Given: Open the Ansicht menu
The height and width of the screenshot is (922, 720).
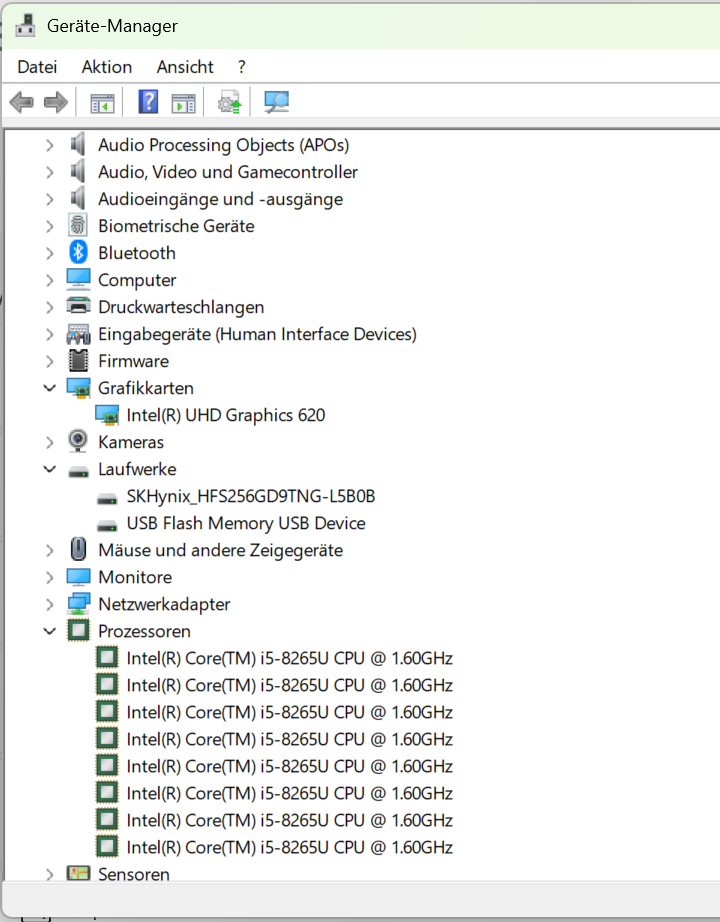Looking at the screenshot, I should pos(185,67).
